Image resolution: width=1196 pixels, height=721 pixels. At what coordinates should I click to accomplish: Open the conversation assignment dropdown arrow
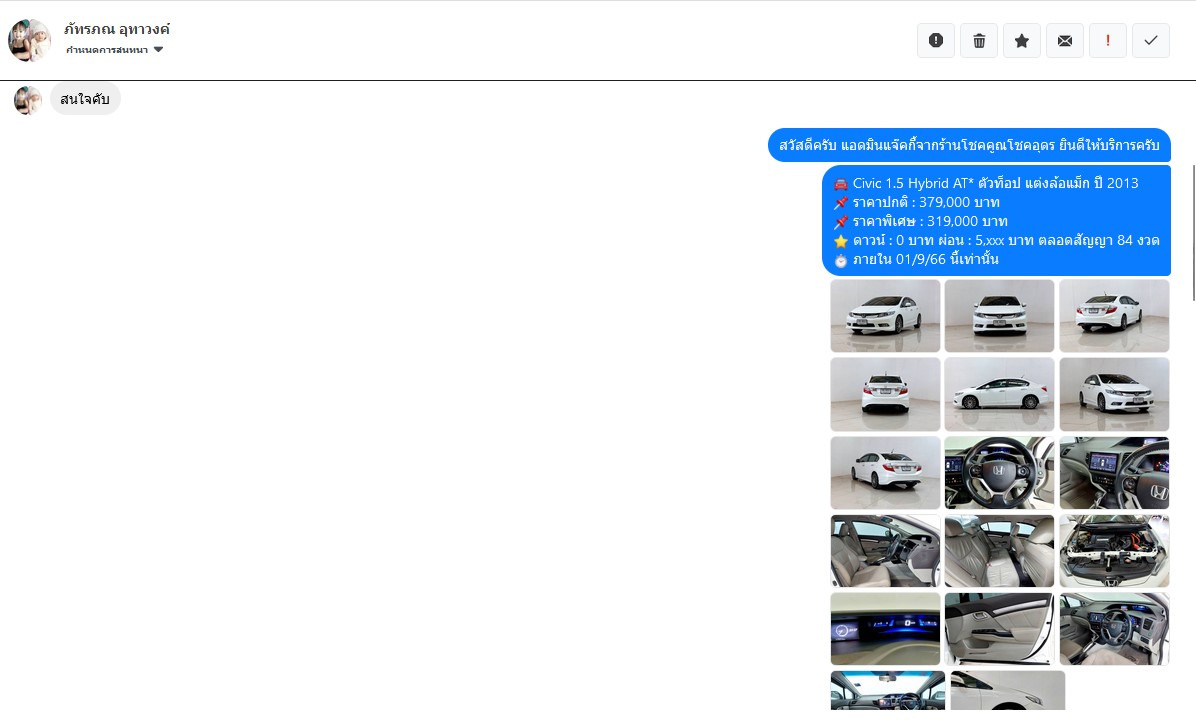(x=159, y=50)
